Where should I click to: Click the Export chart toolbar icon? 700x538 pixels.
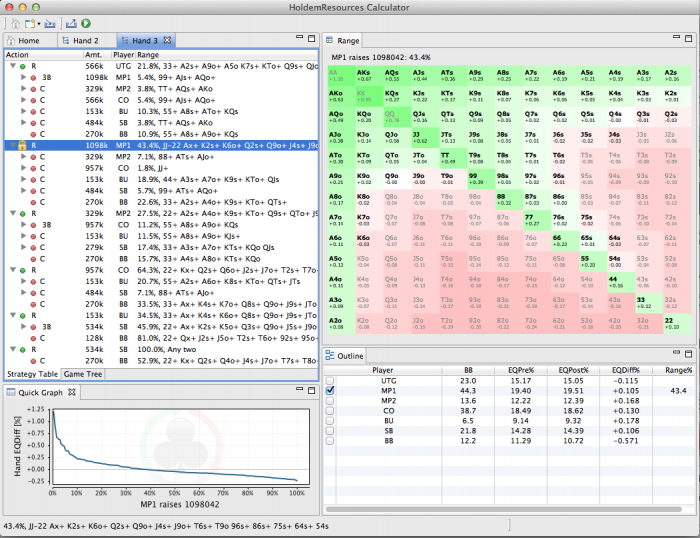(71, 23)
